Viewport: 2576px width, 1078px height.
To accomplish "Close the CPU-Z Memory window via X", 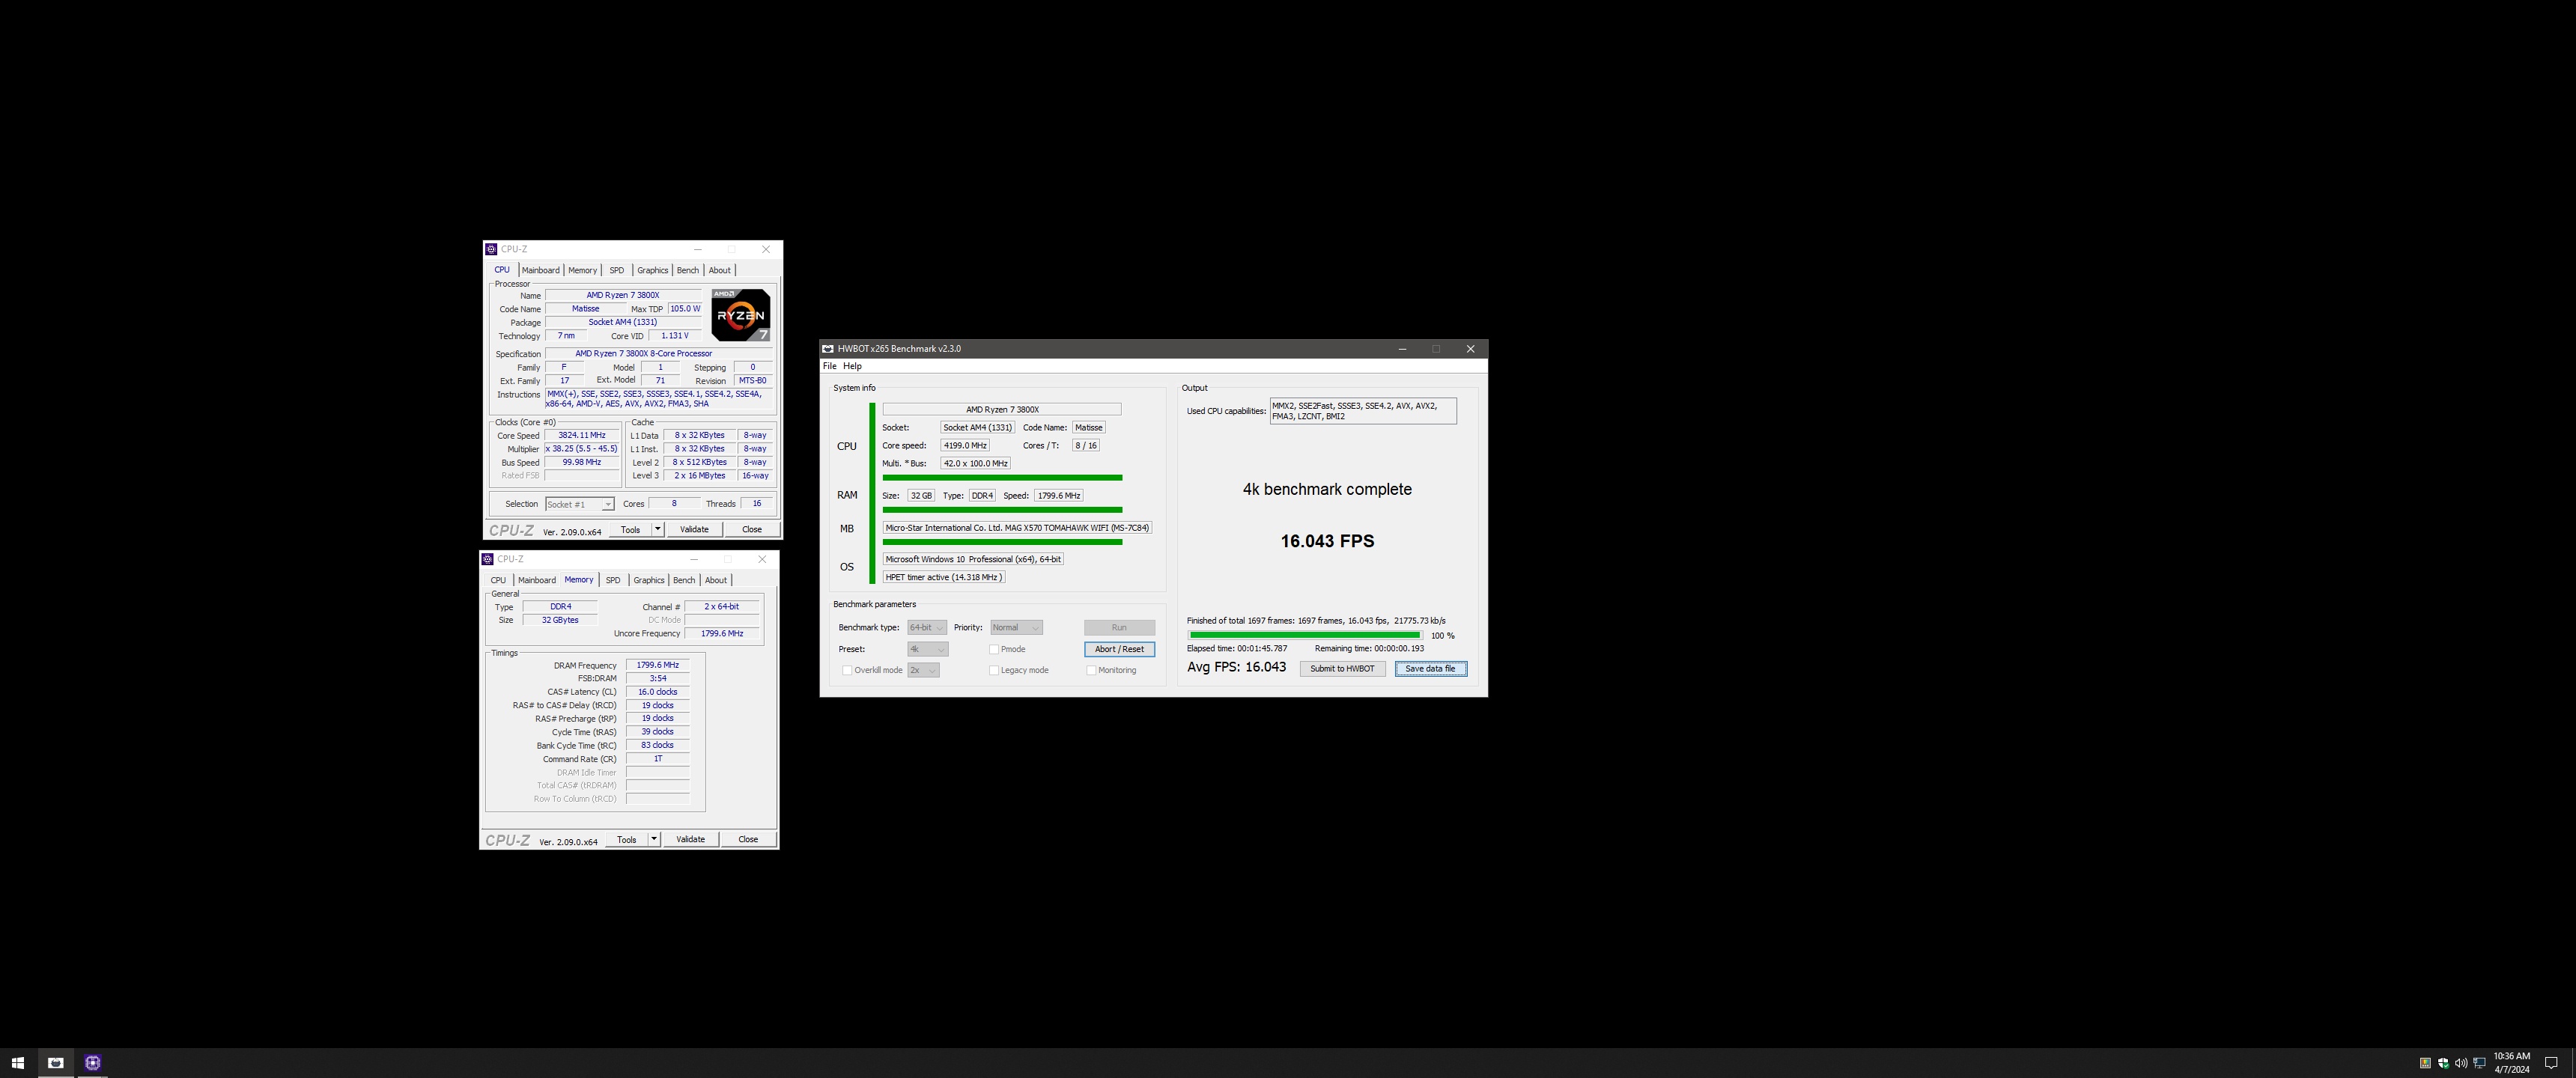I will [762, 559].
